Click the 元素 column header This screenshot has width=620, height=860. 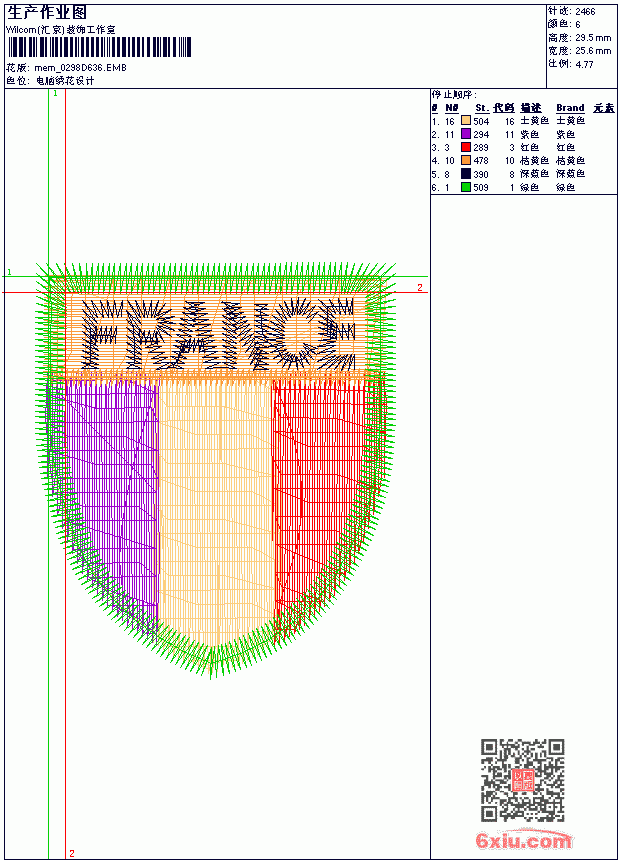pos(604,108)
